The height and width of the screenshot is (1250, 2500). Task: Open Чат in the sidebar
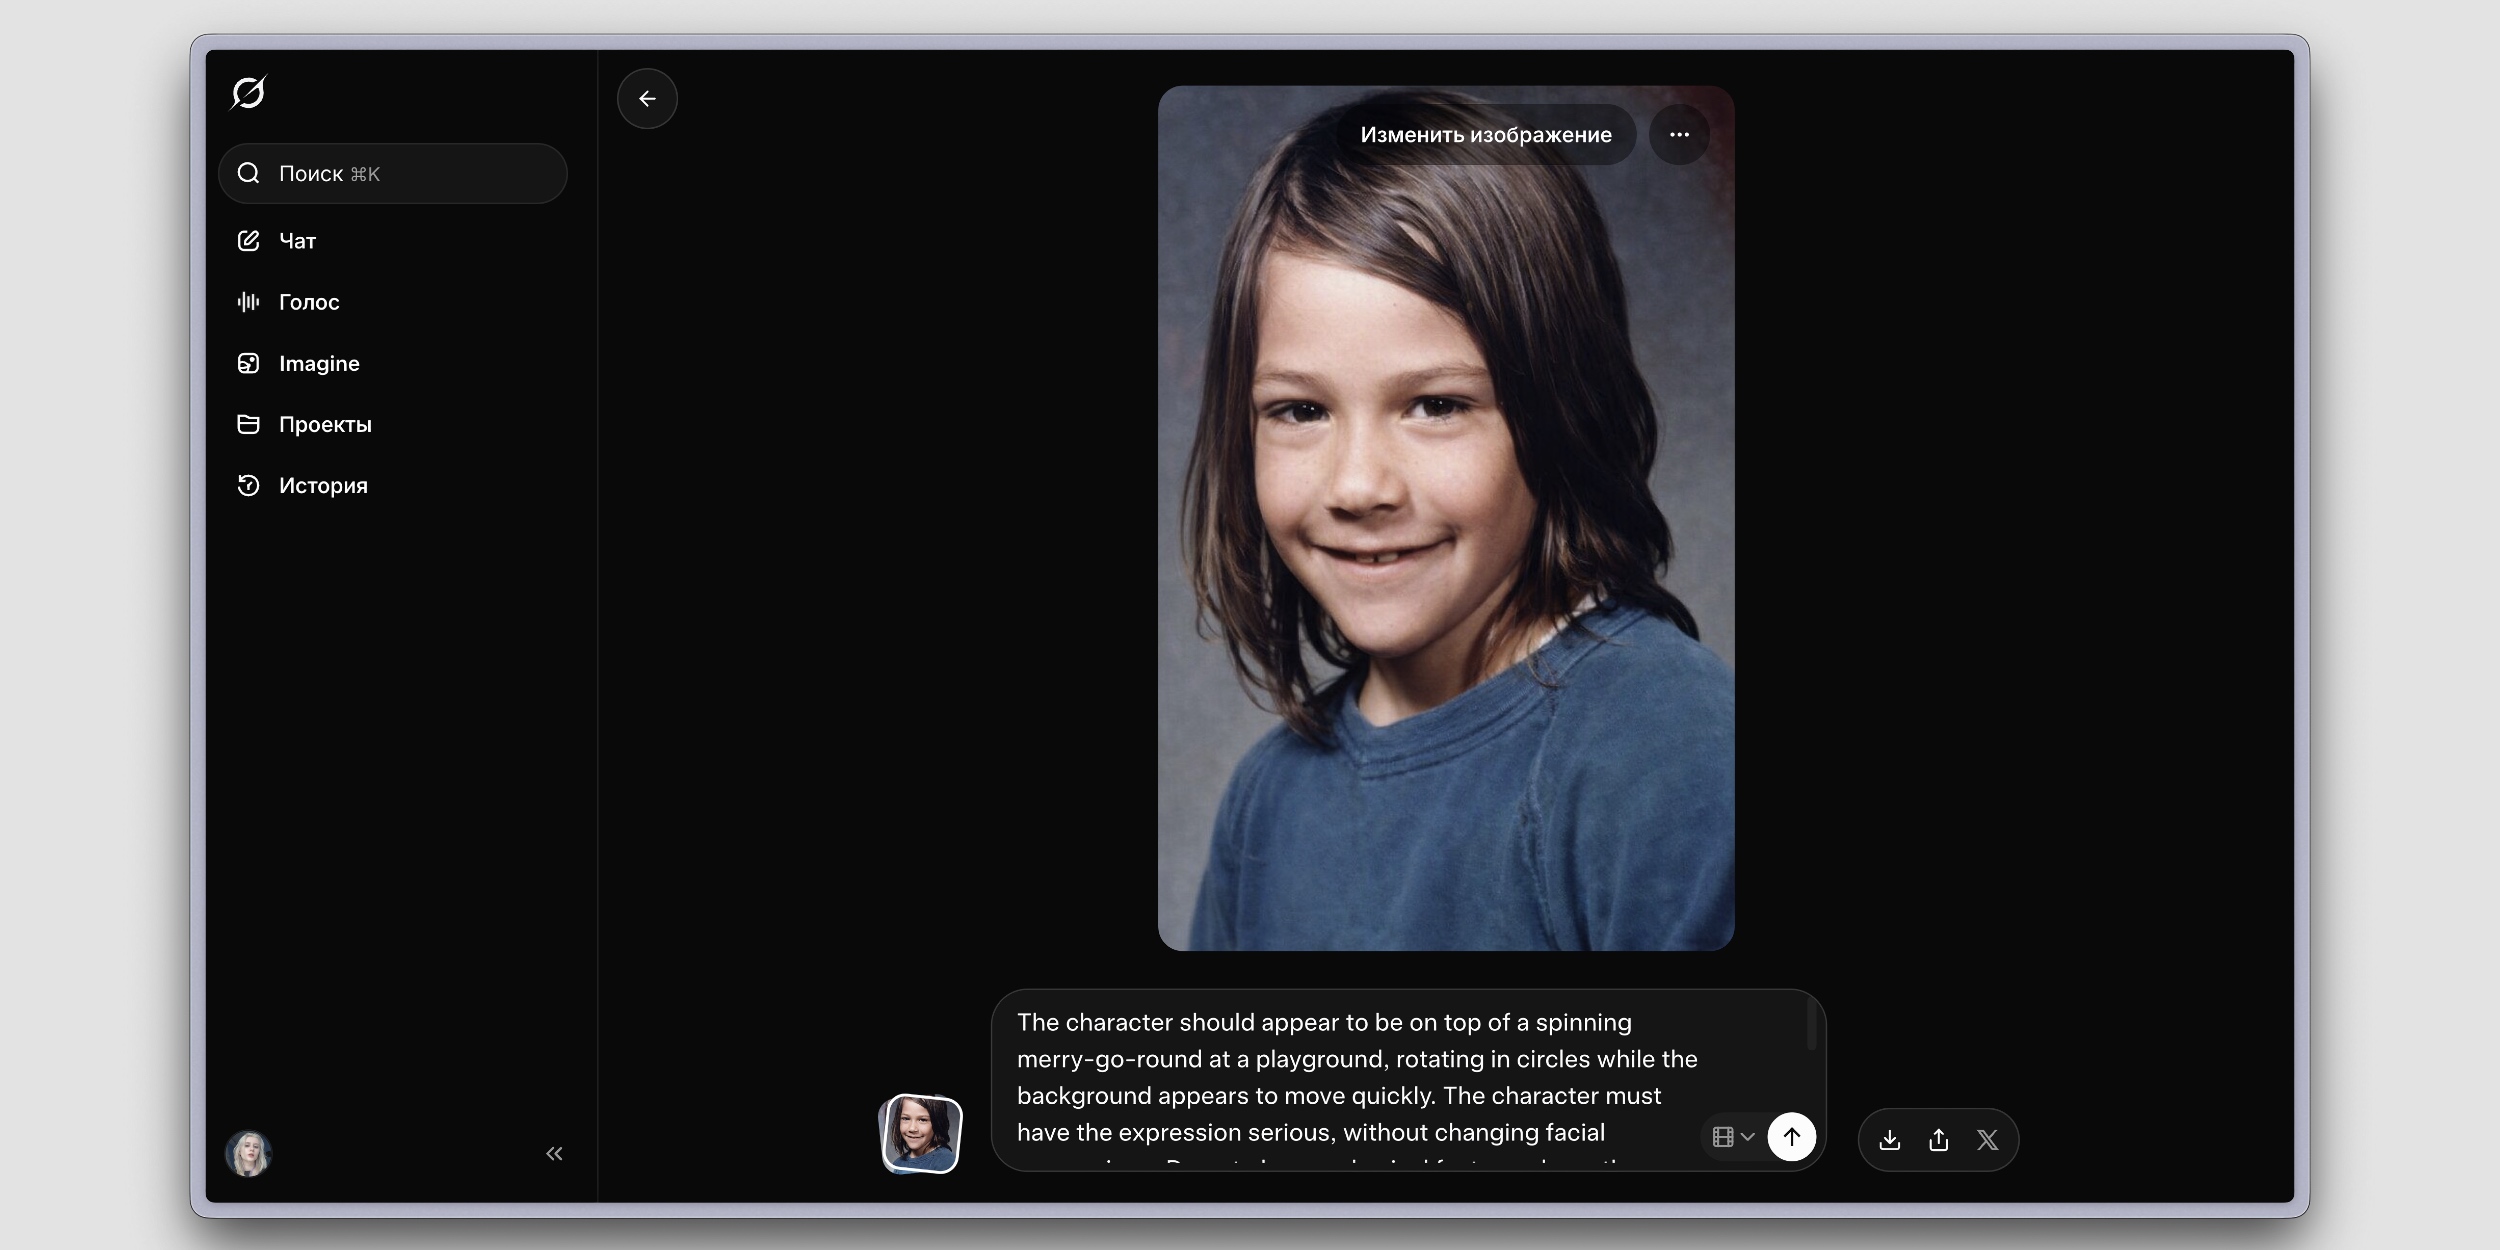[297, 241]
